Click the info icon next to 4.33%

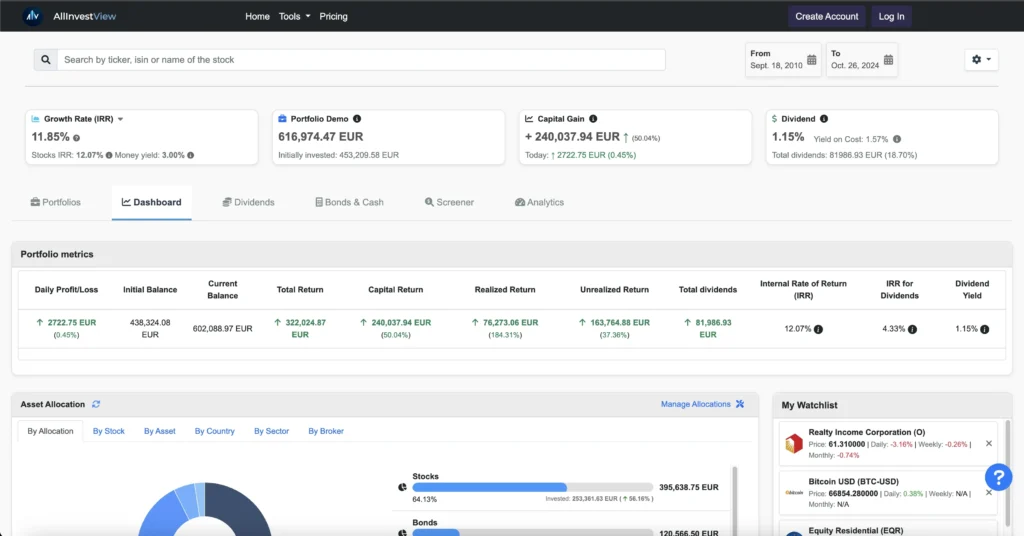coord(912,329)
